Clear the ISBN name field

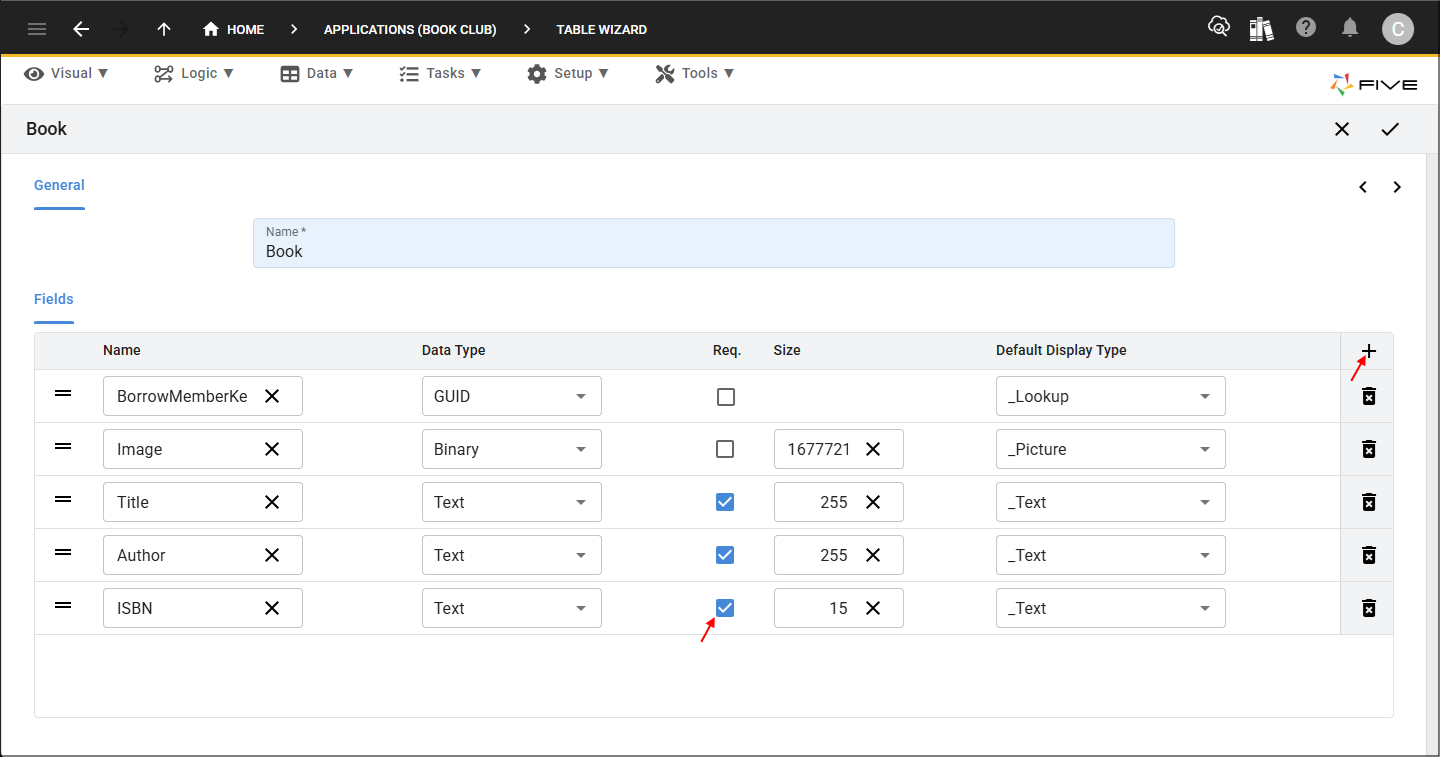coord(272,608)
